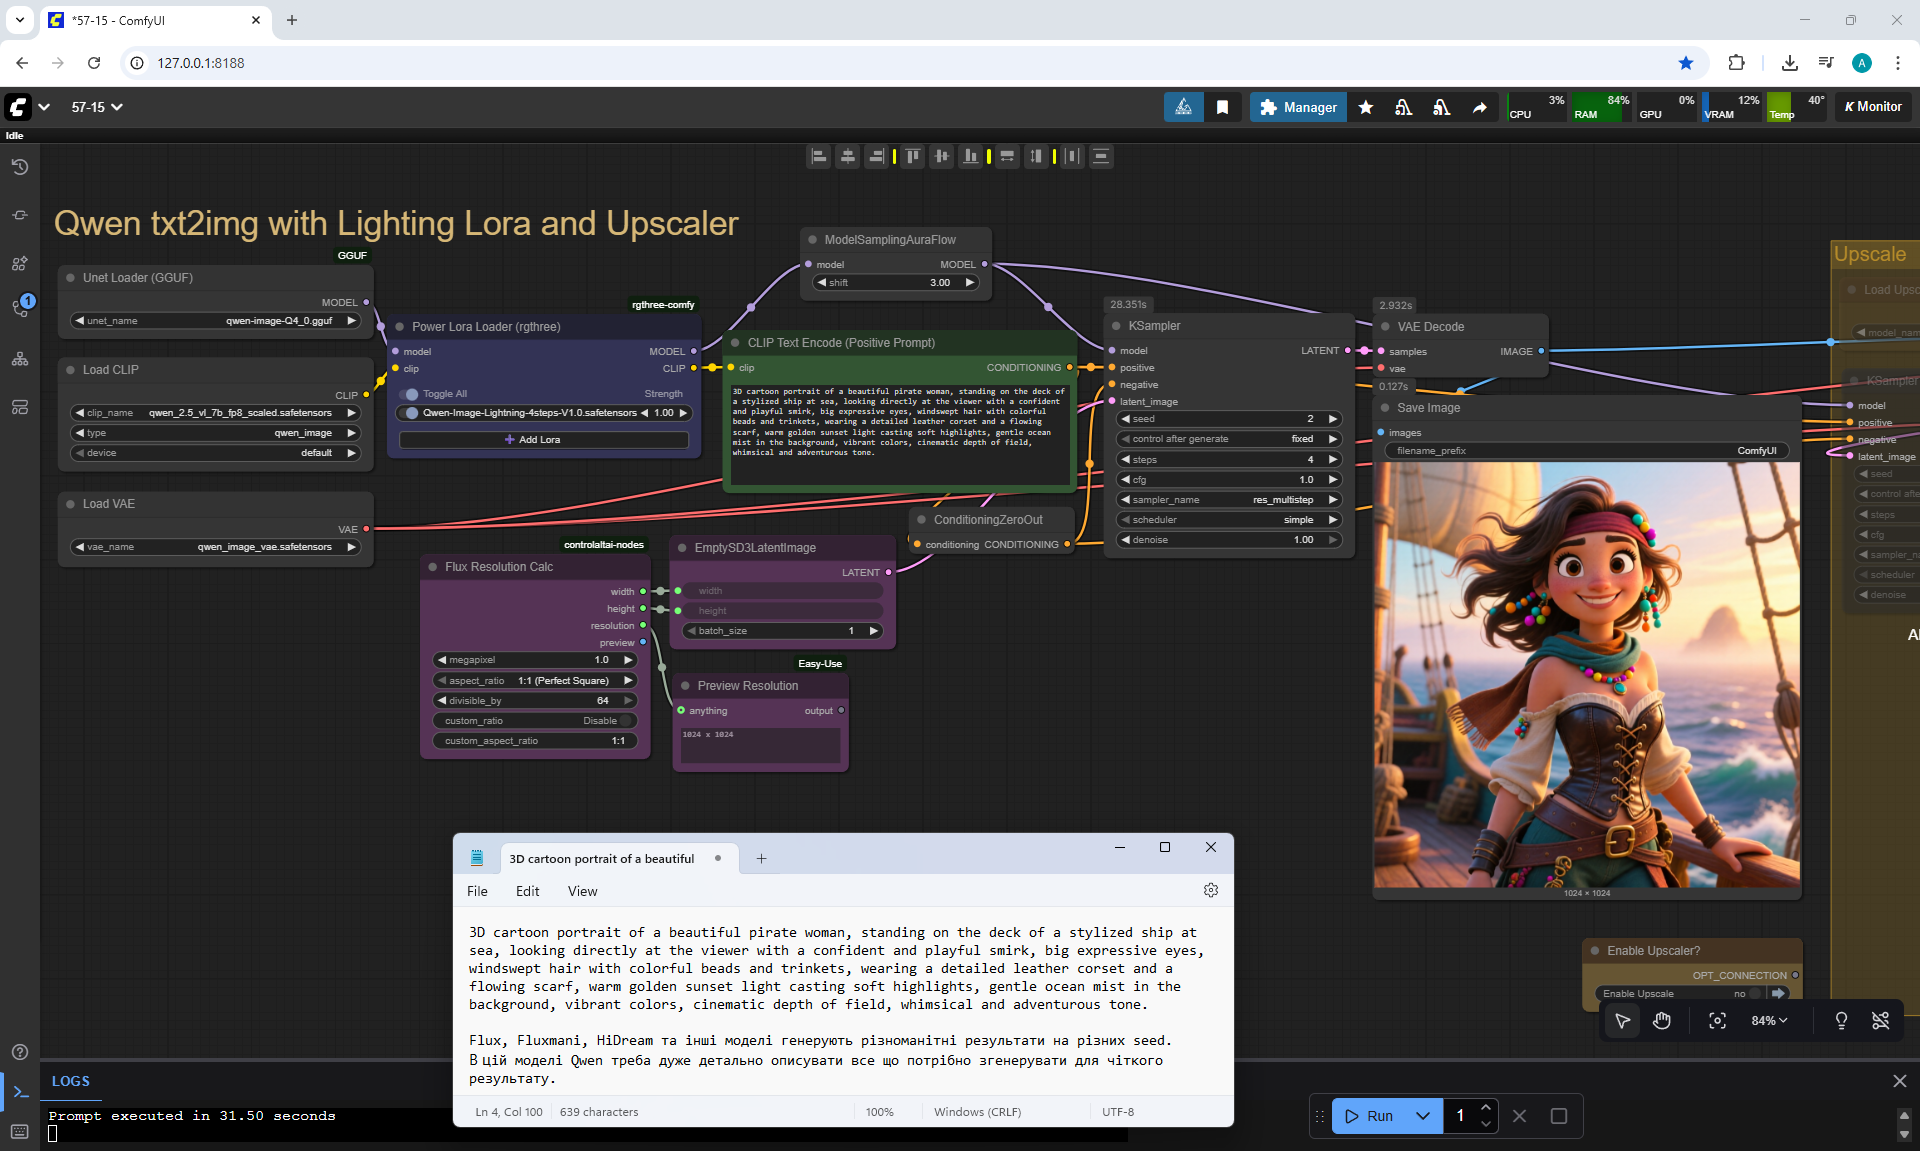Open the View menu in Notepad
1920x1151 pixels.
tap(582, 891)
